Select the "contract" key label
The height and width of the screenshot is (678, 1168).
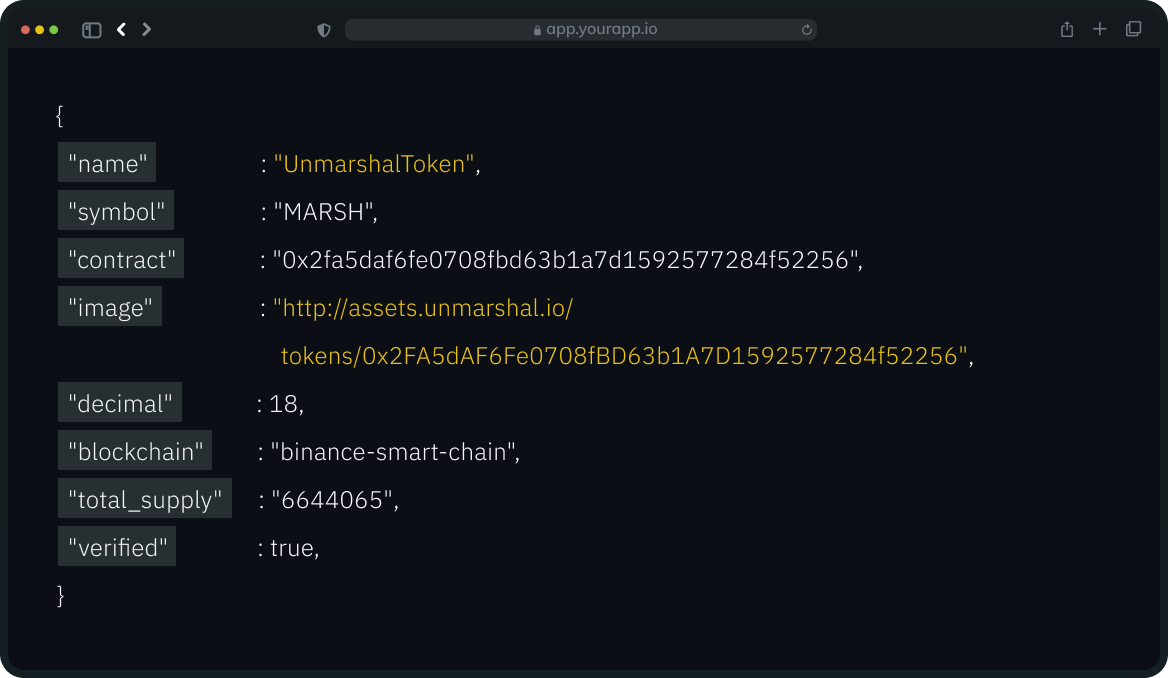(x=121, y=259)
